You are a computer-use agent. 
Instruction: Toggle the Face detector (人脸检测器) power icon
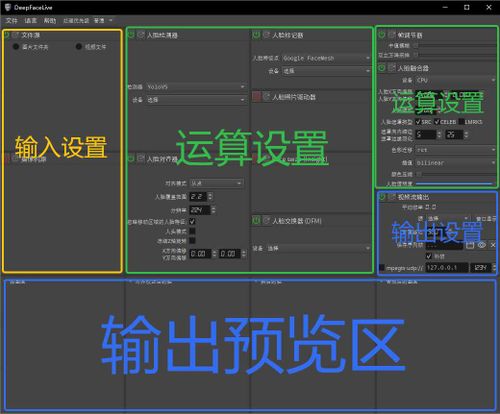coord(131,35)
